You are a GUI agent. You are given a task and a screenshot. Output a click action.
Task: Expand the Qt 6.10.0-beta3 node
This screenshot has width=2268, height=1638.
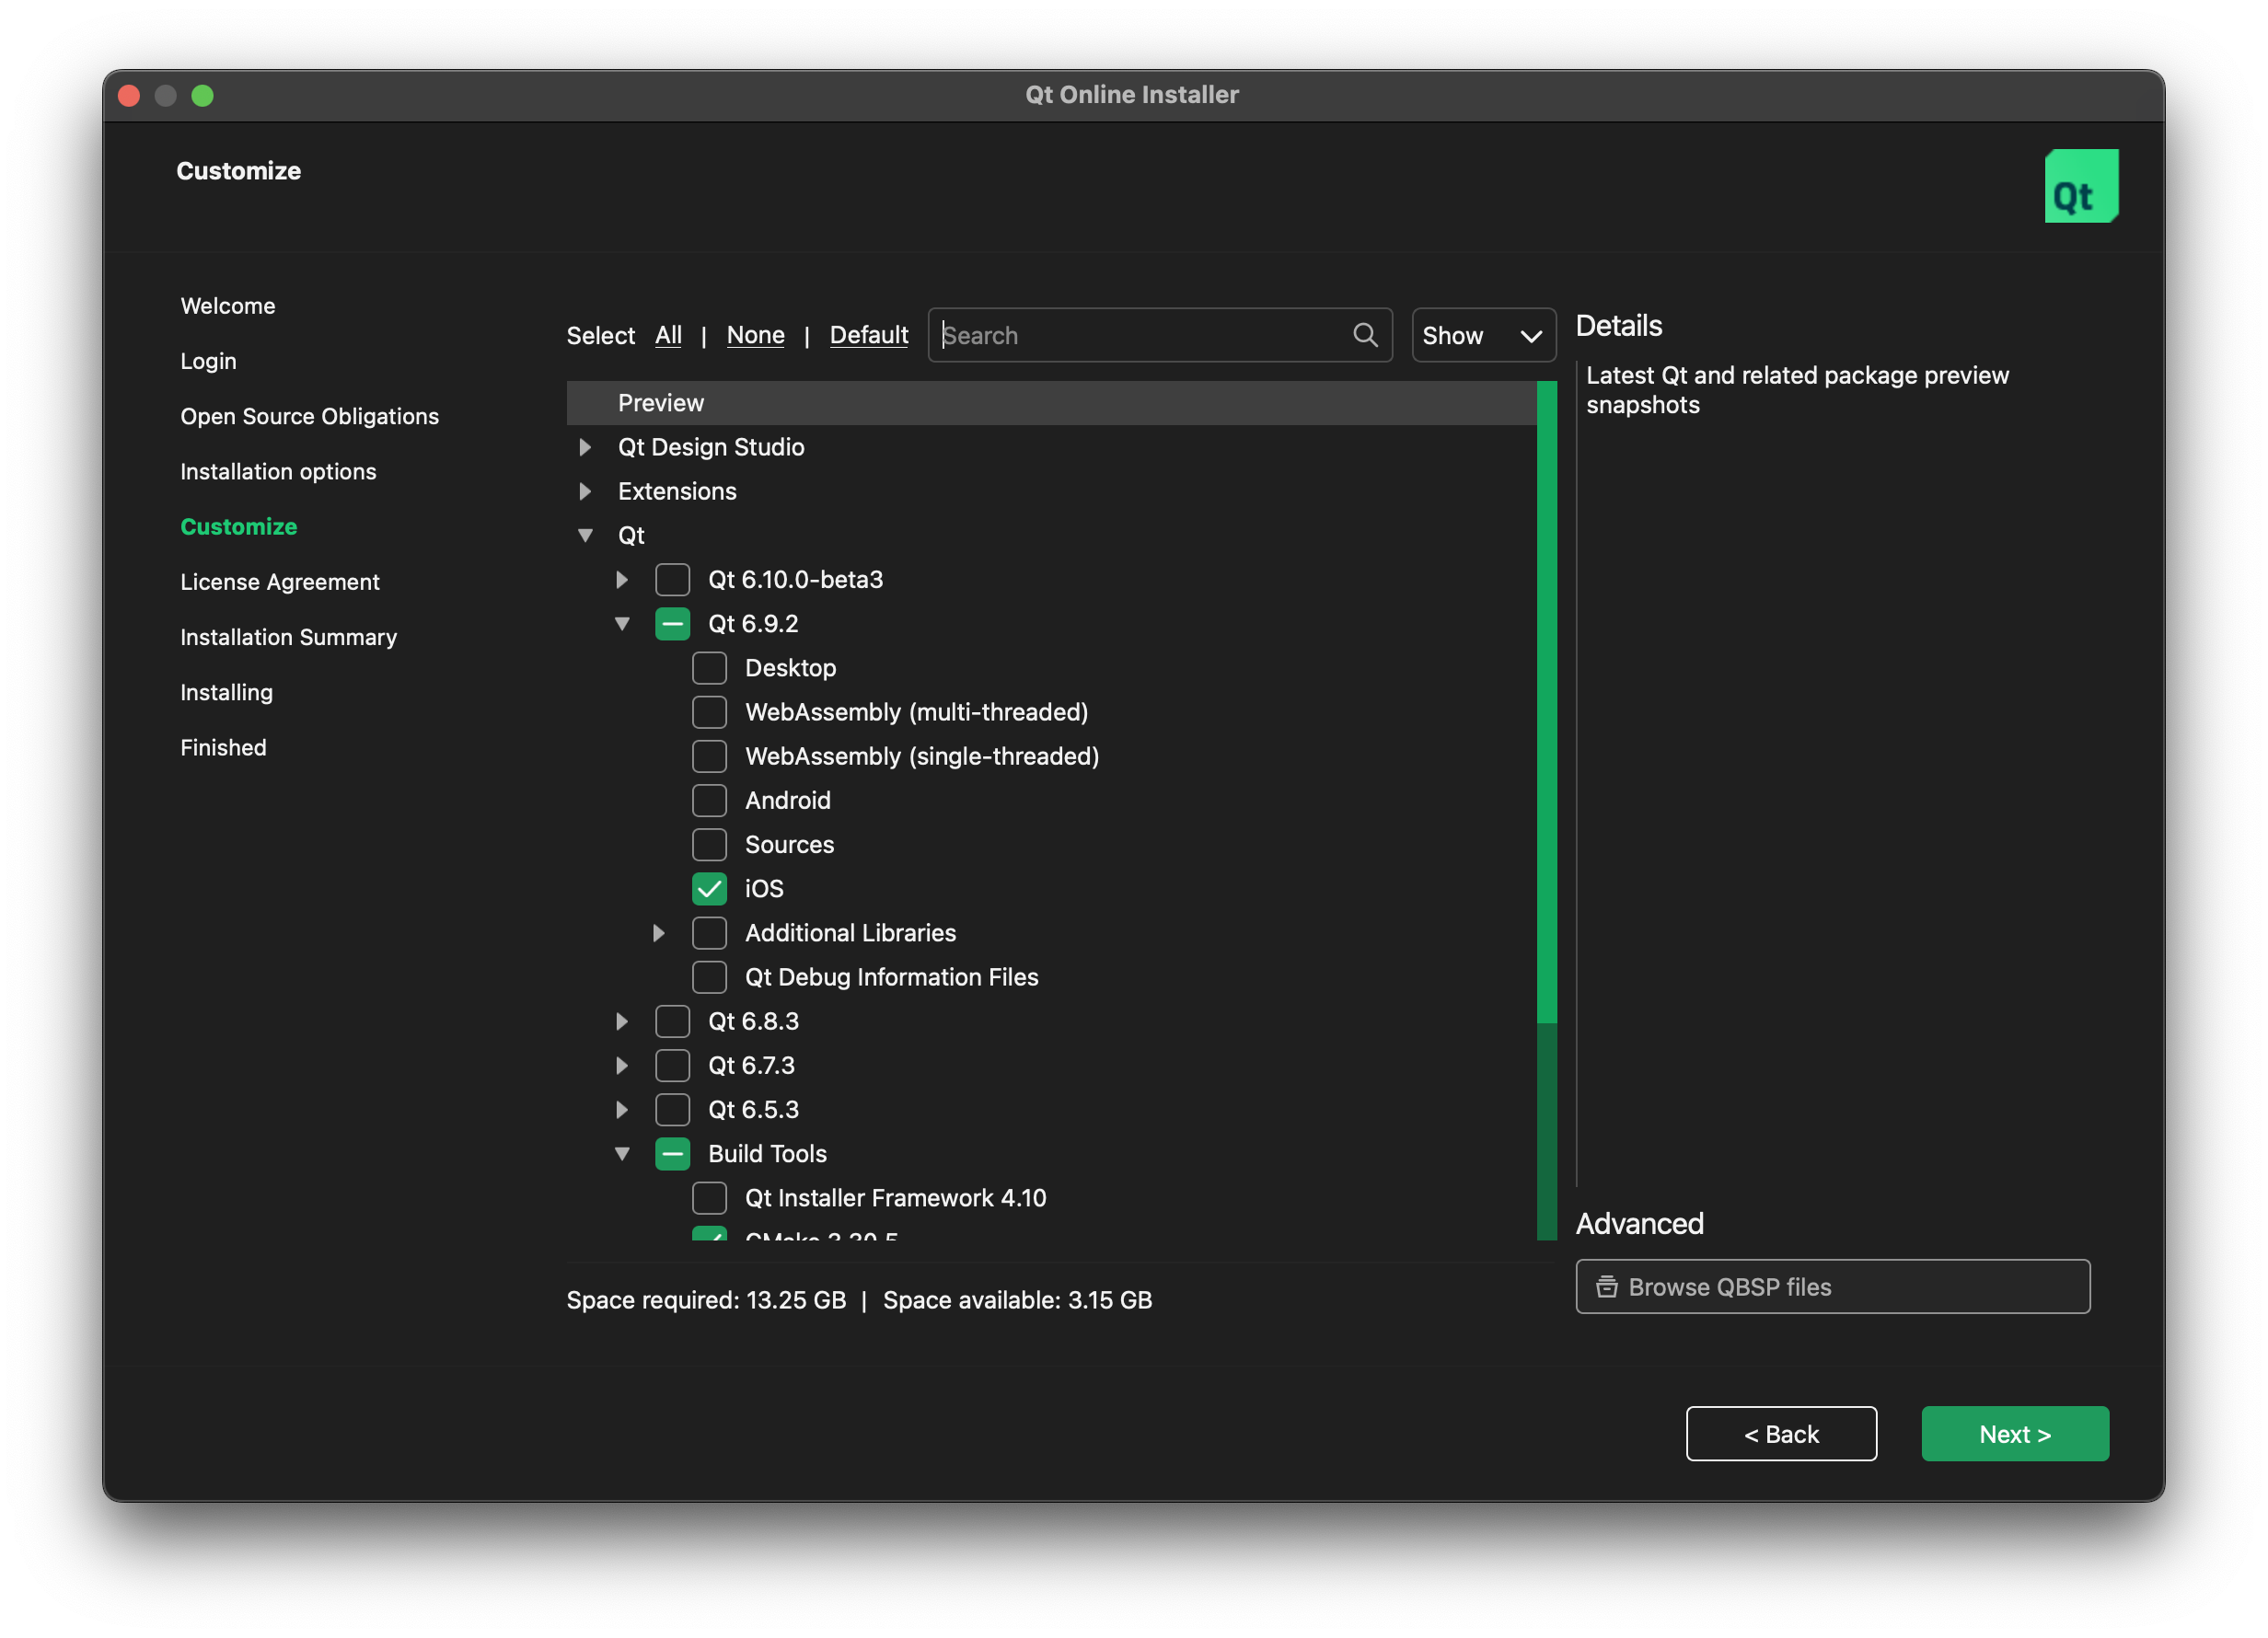[622, 579]
